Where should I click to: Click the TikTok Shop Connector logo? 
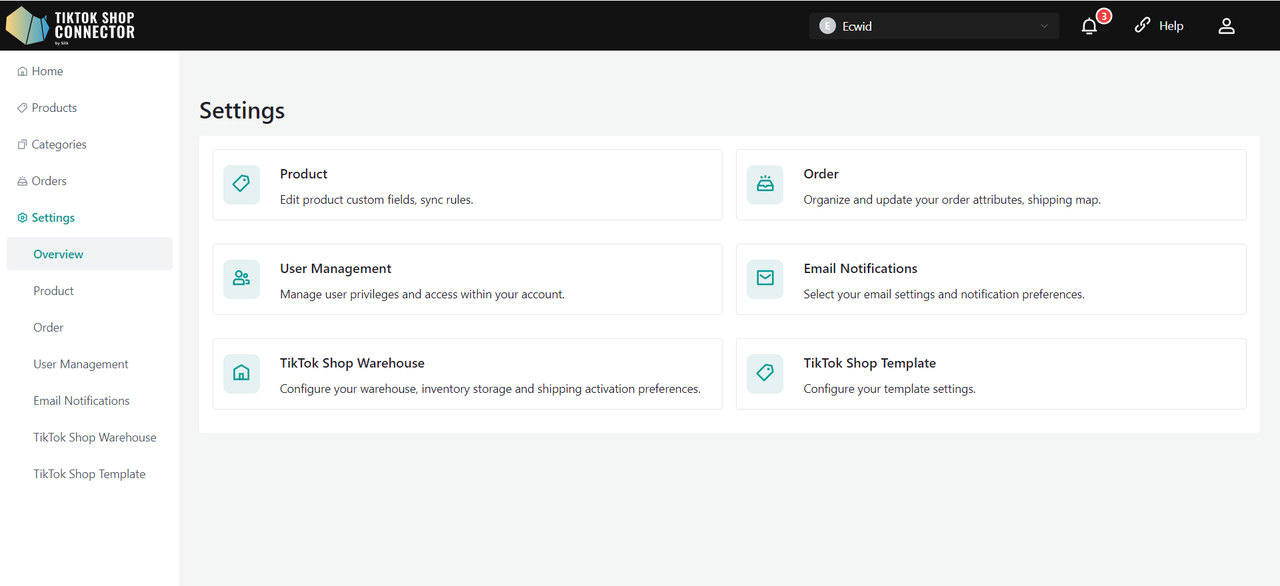(x=70, y=26)
